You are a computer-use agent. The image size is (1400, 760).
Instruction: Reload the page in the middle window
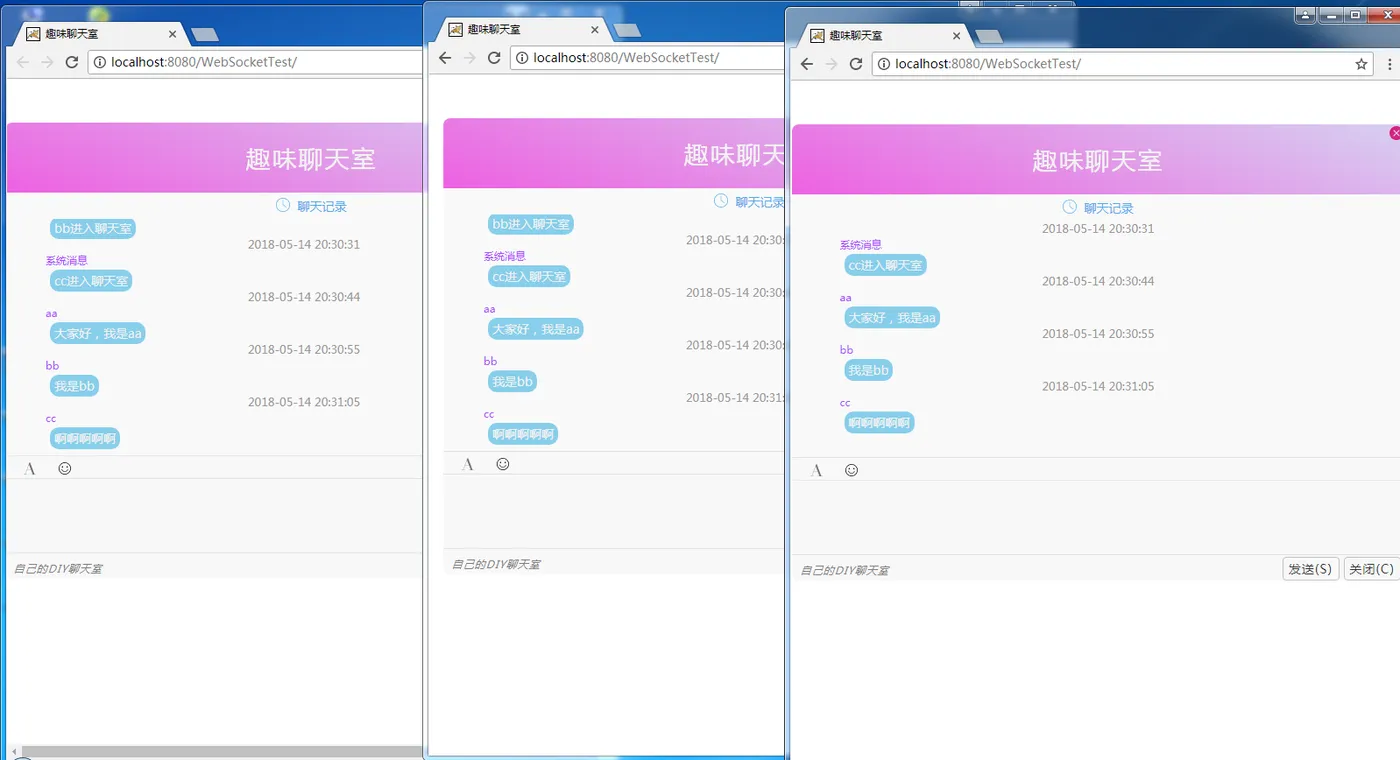pyautogui.click(x=494, y=58)
